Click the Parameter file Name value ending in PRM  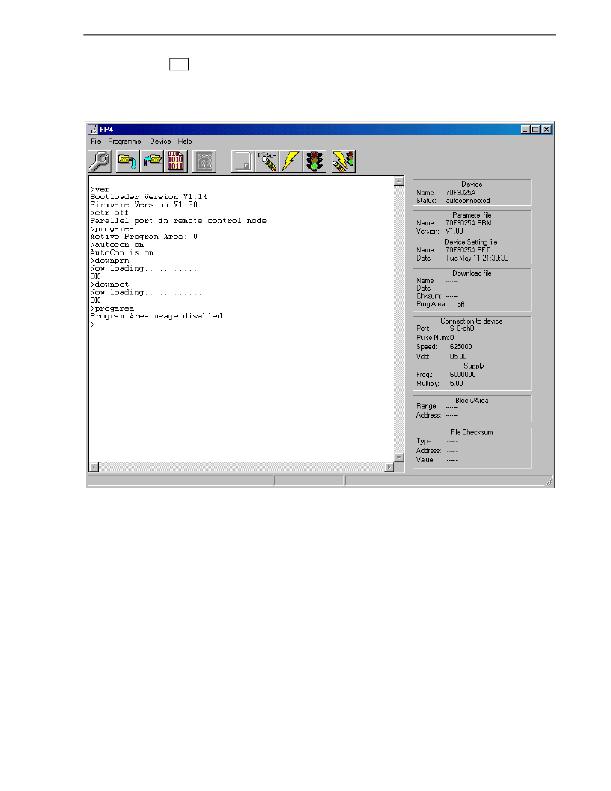468,222
